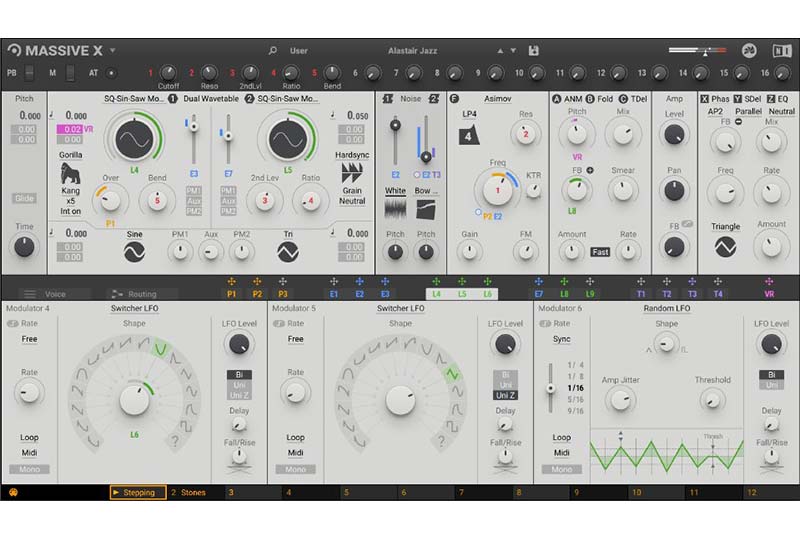Open the dropdown arrow next to Massive X title
Screen dimensions: 800x540
pyautogui.click(x=112, y=51)
